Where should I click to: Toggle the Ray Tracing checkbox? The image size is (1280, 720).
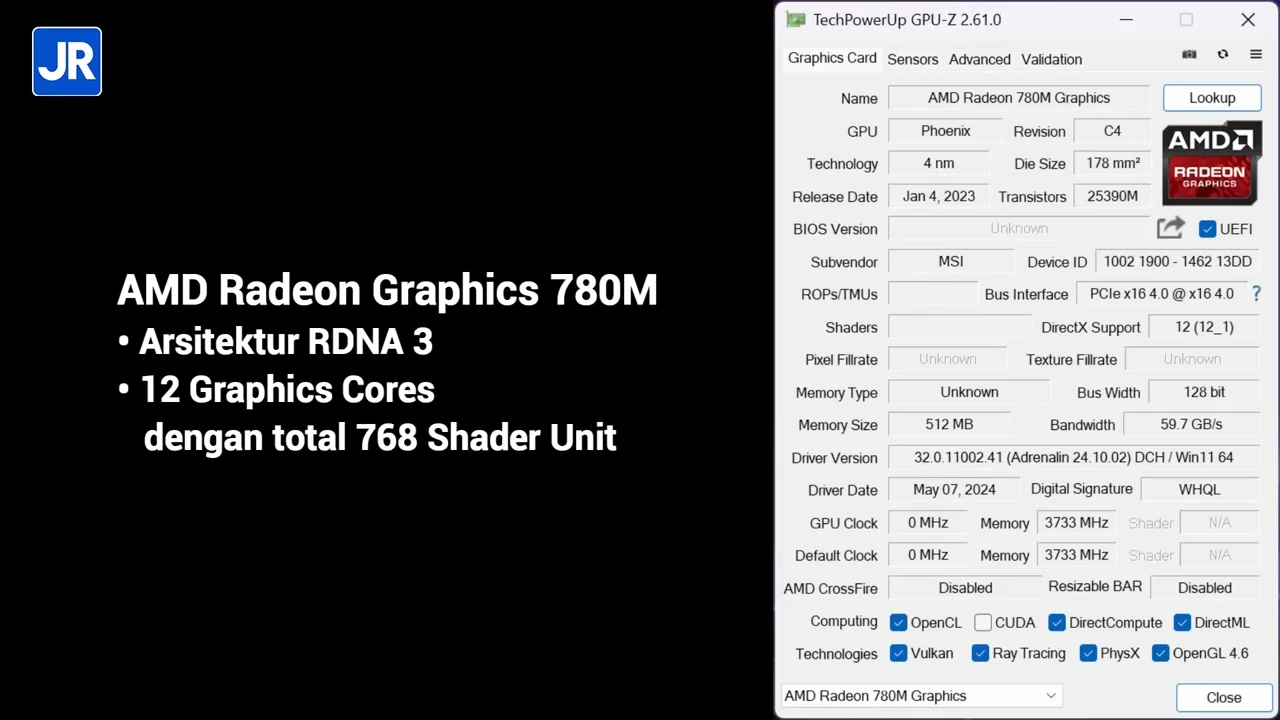coord(980,654)
